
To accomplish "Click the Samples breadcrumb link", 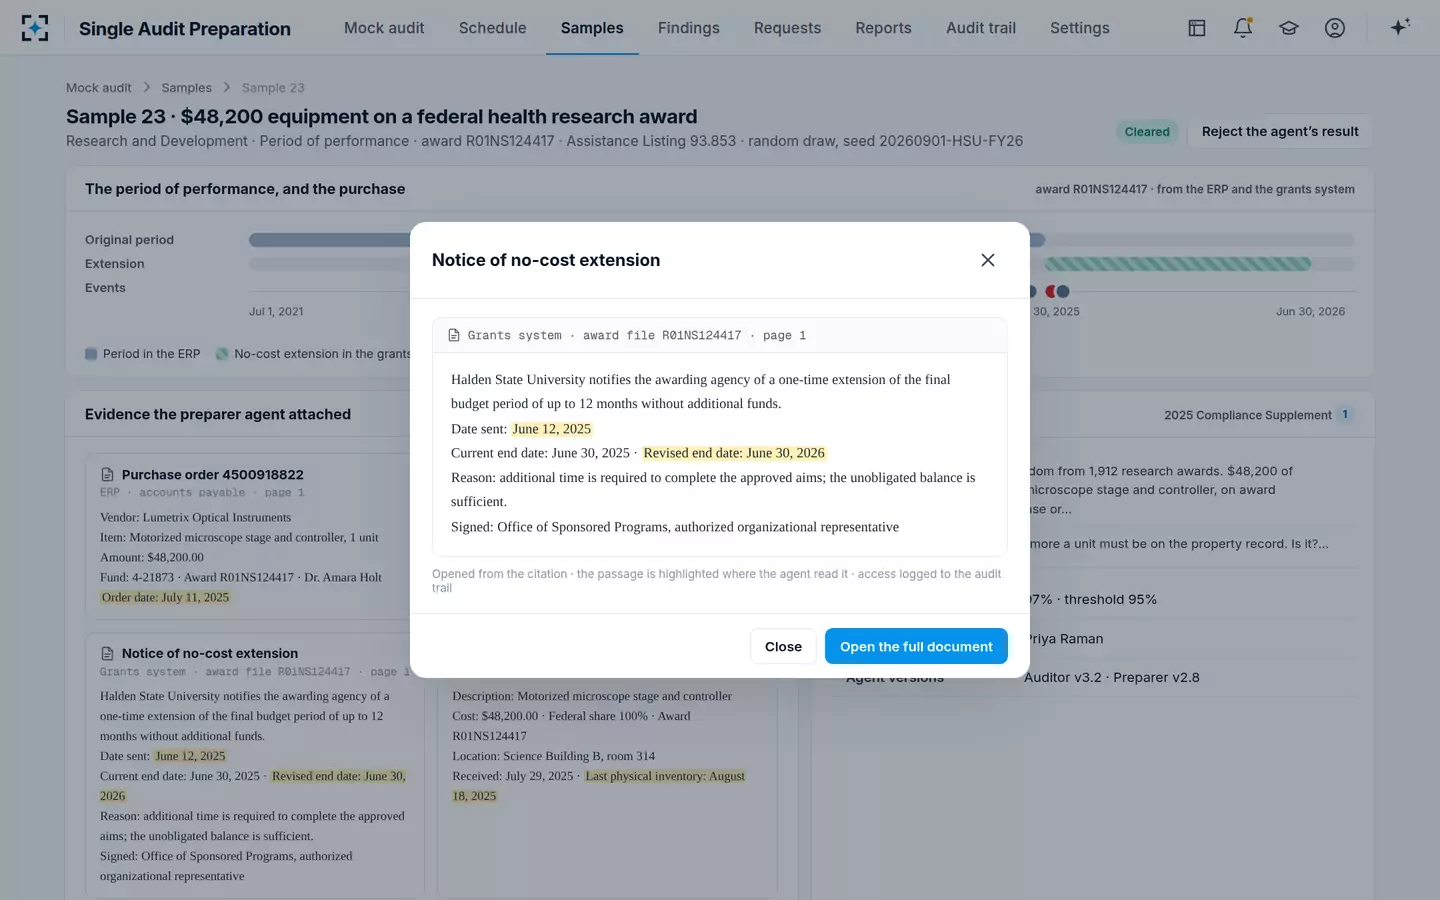I will (x=186, y=88).
